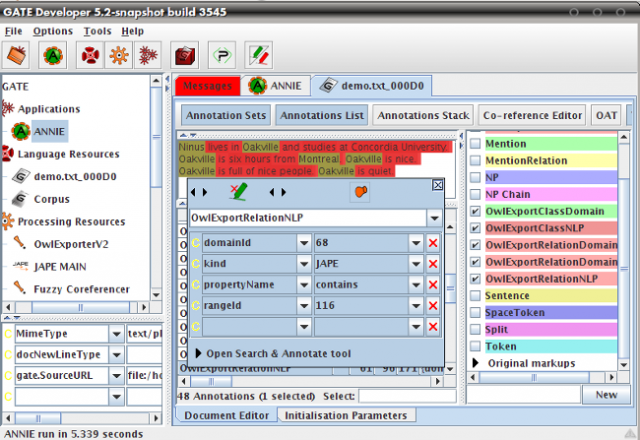640x440 pixels.
Task: Select demo.txt_000D0 in Language Resources tree
Action: [x=75, y=176]
